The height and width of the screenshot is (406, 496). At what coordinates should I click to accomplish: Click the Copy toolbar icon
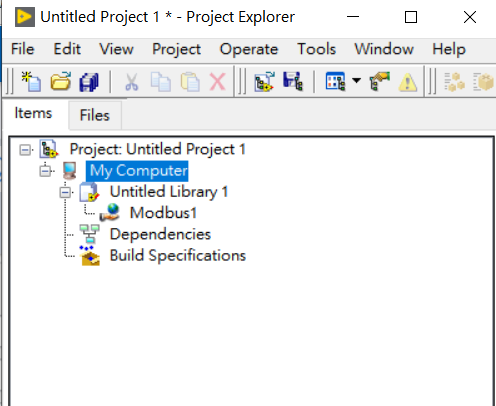[160, 82]
